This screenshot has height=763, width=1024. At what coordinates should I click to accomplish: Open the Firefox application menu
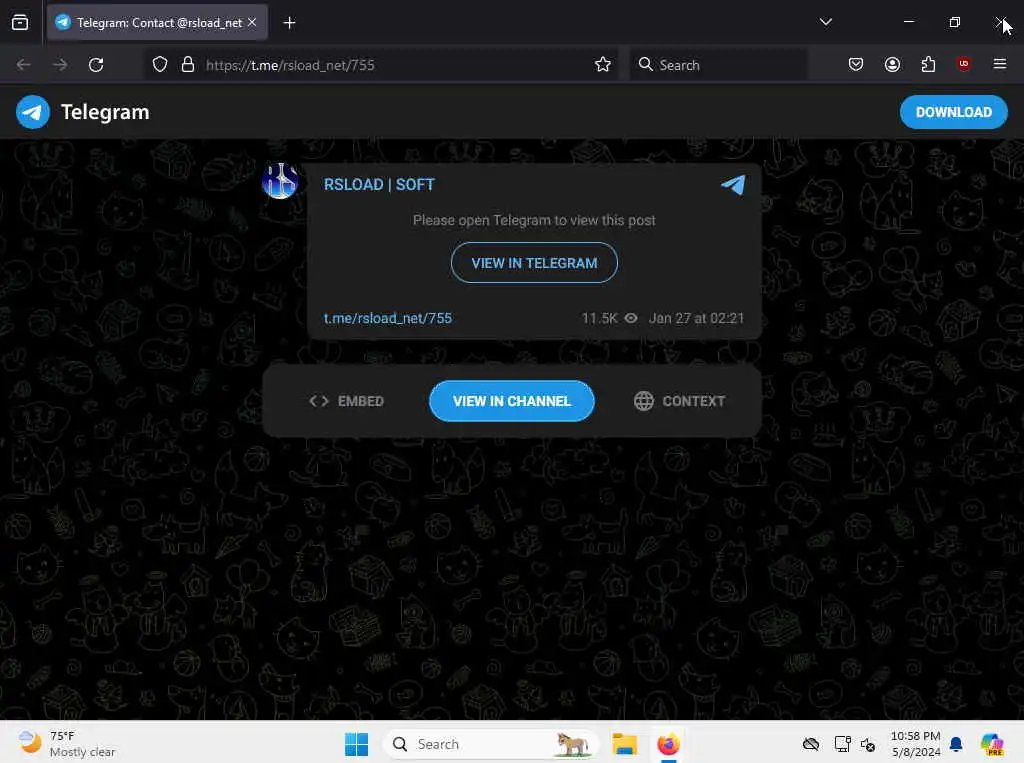[x=999, y=64]
